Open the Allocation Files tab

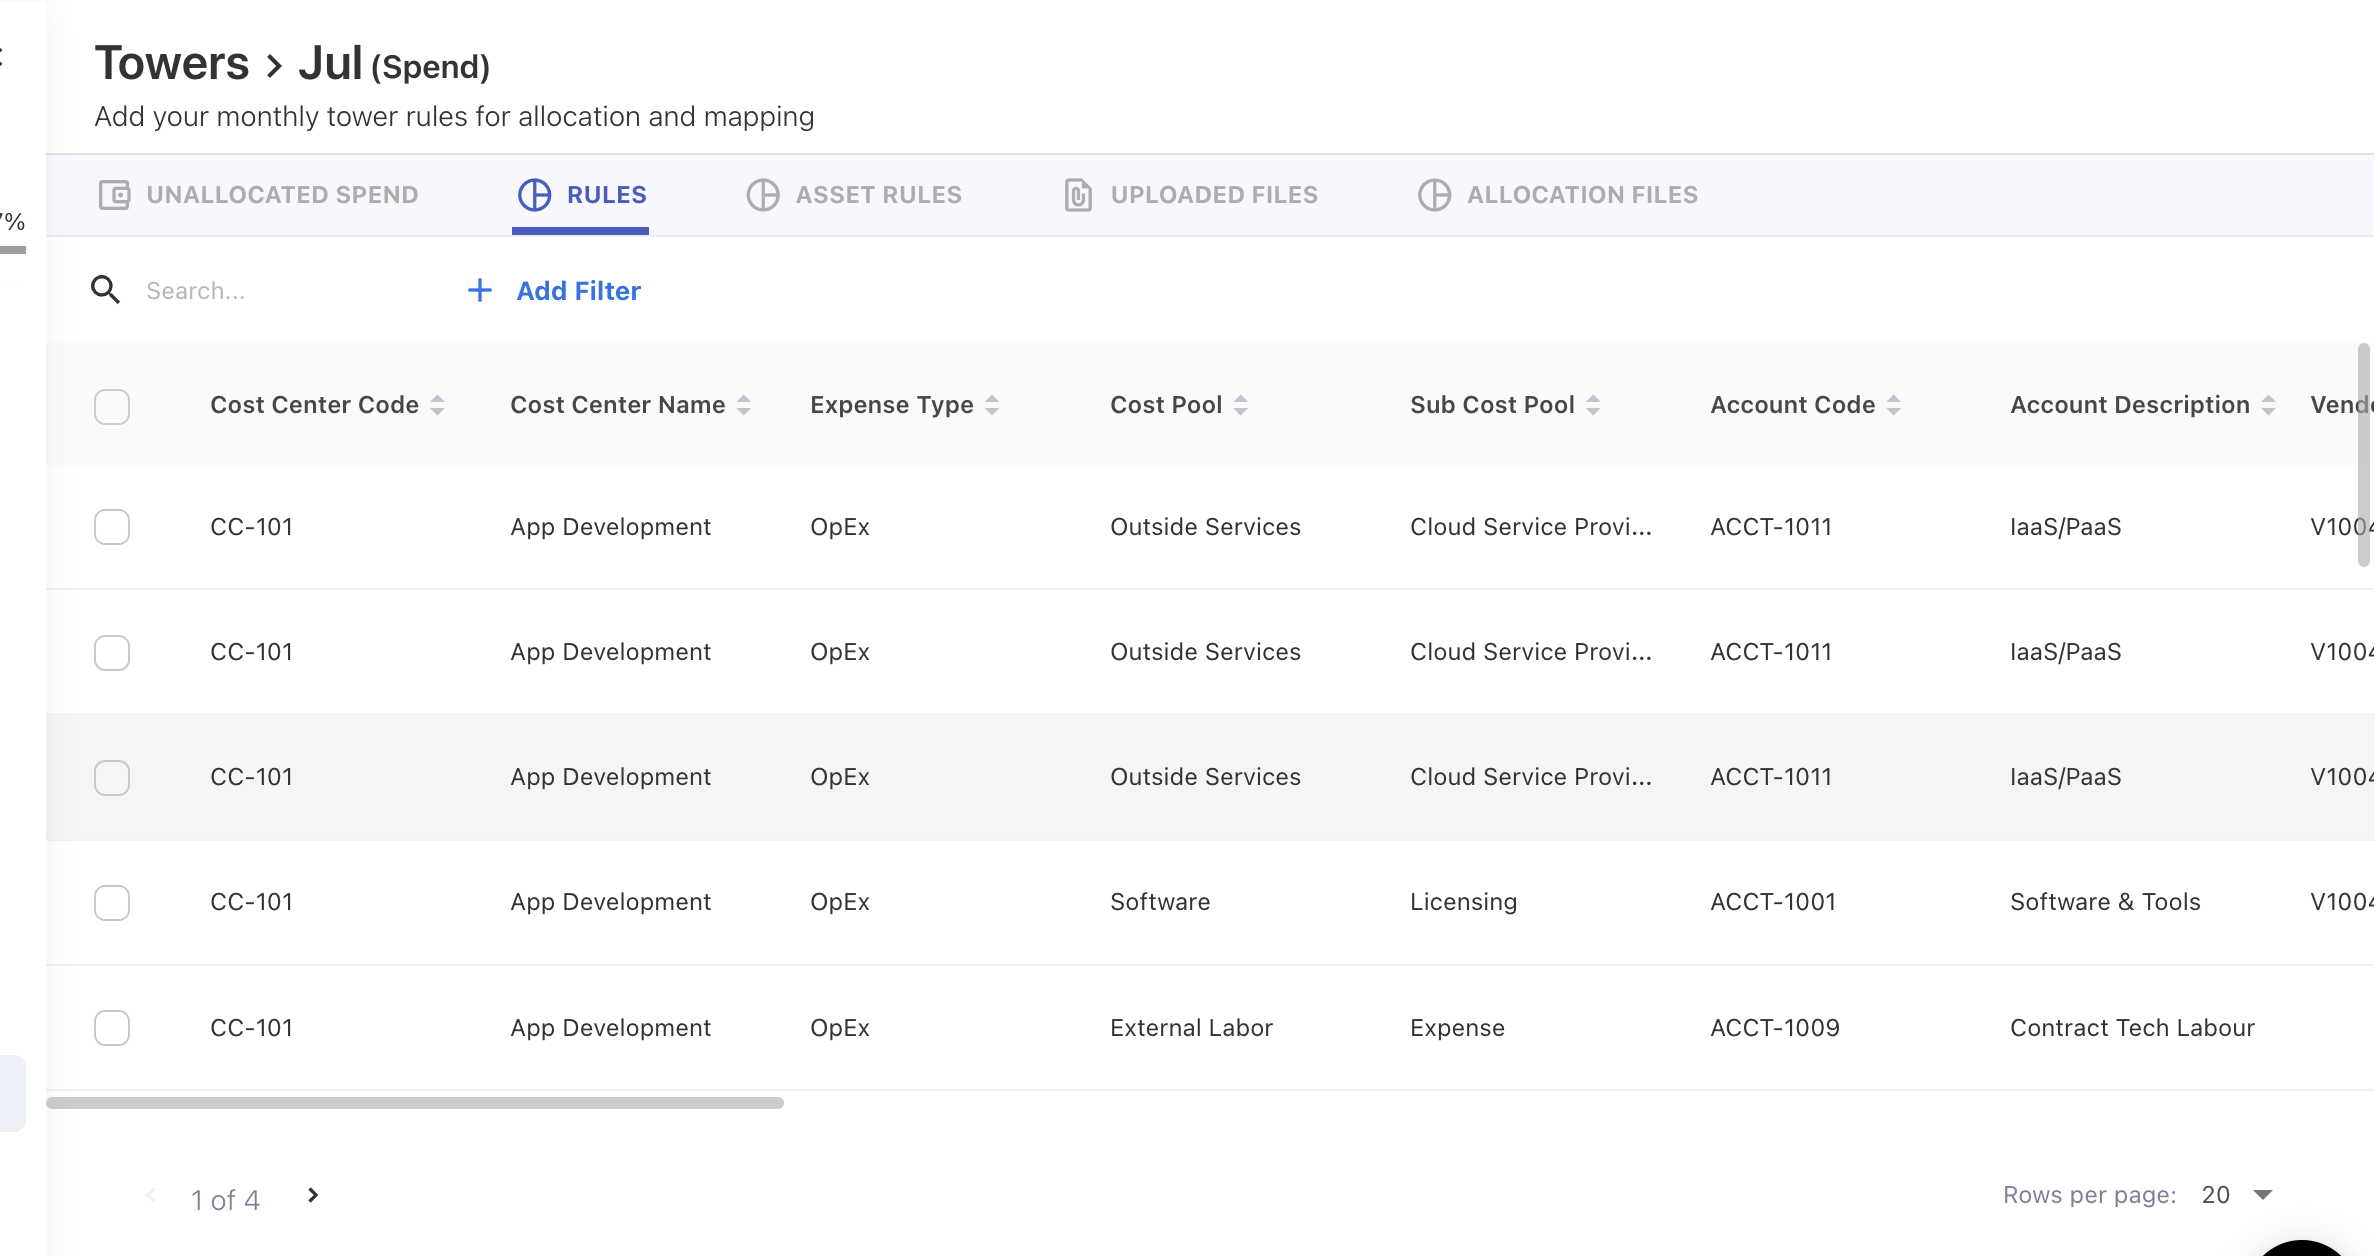[1581, 194]
